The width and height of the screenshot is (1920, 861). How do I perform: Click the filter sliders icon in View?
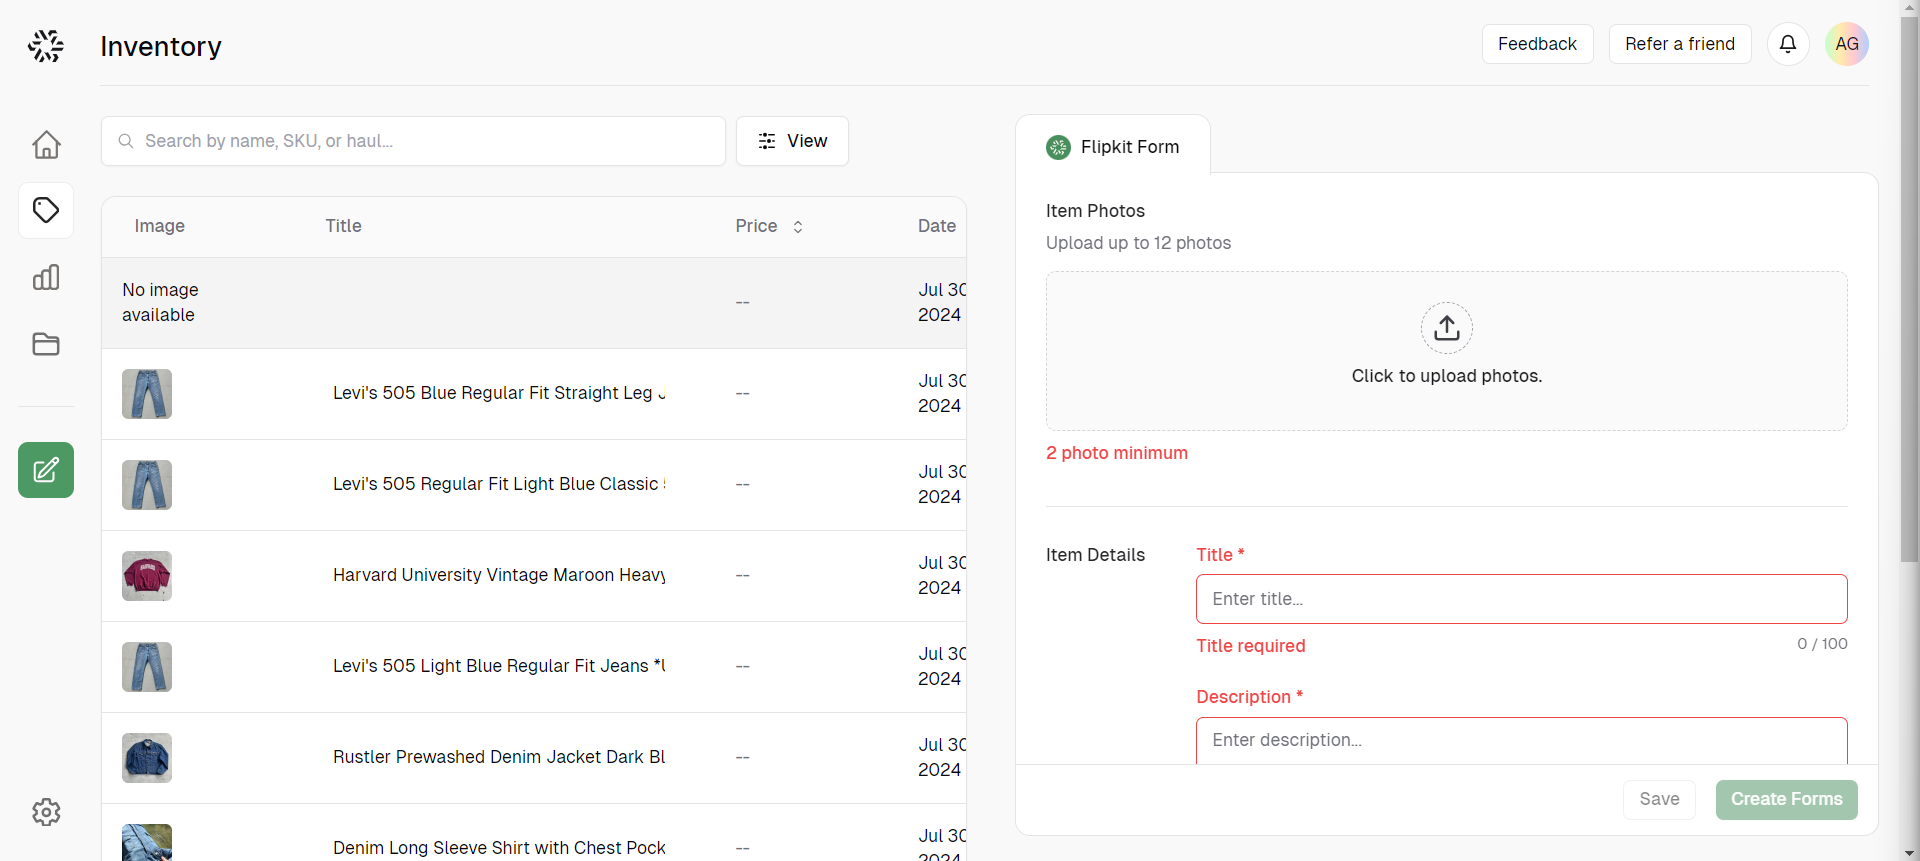coord(767,141)
